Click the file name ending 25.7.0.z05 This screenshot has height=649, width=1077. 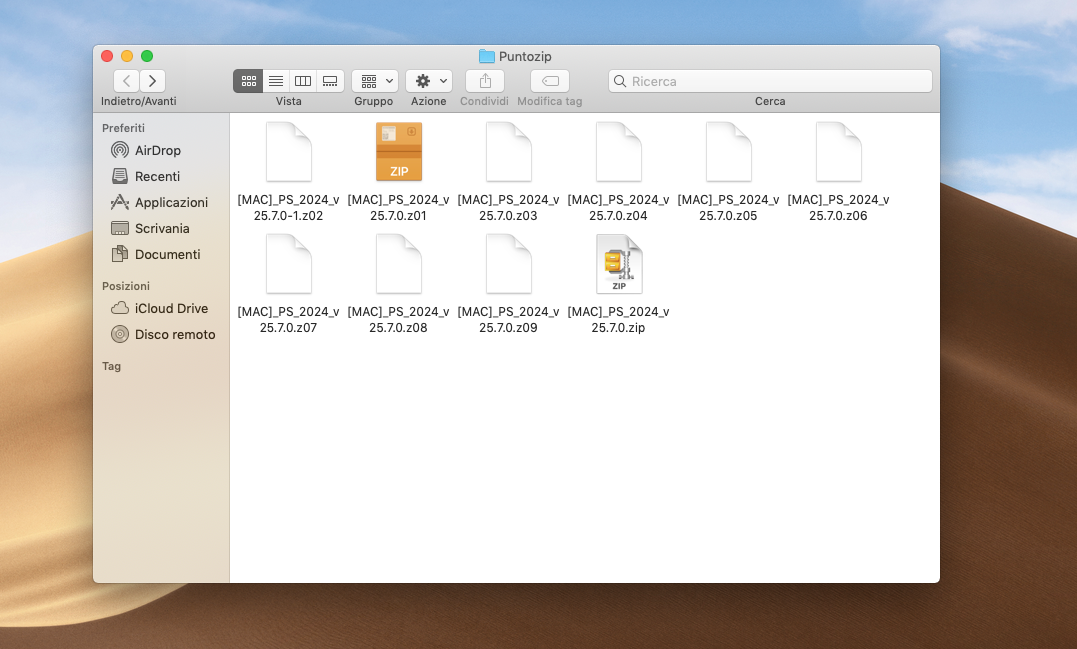tap(728, 207)
